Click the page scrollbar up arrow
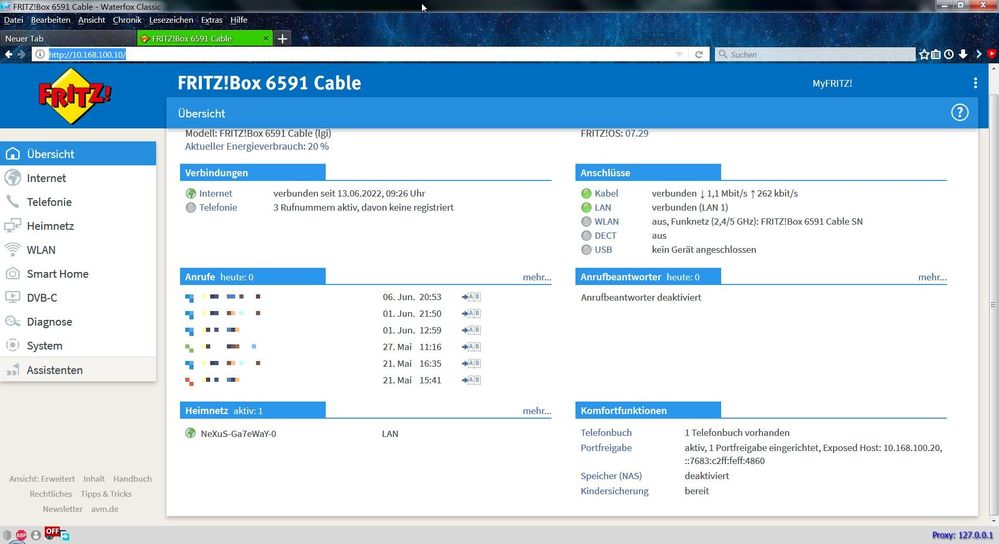This screenshot has width=999, height=544. [993, 67]
